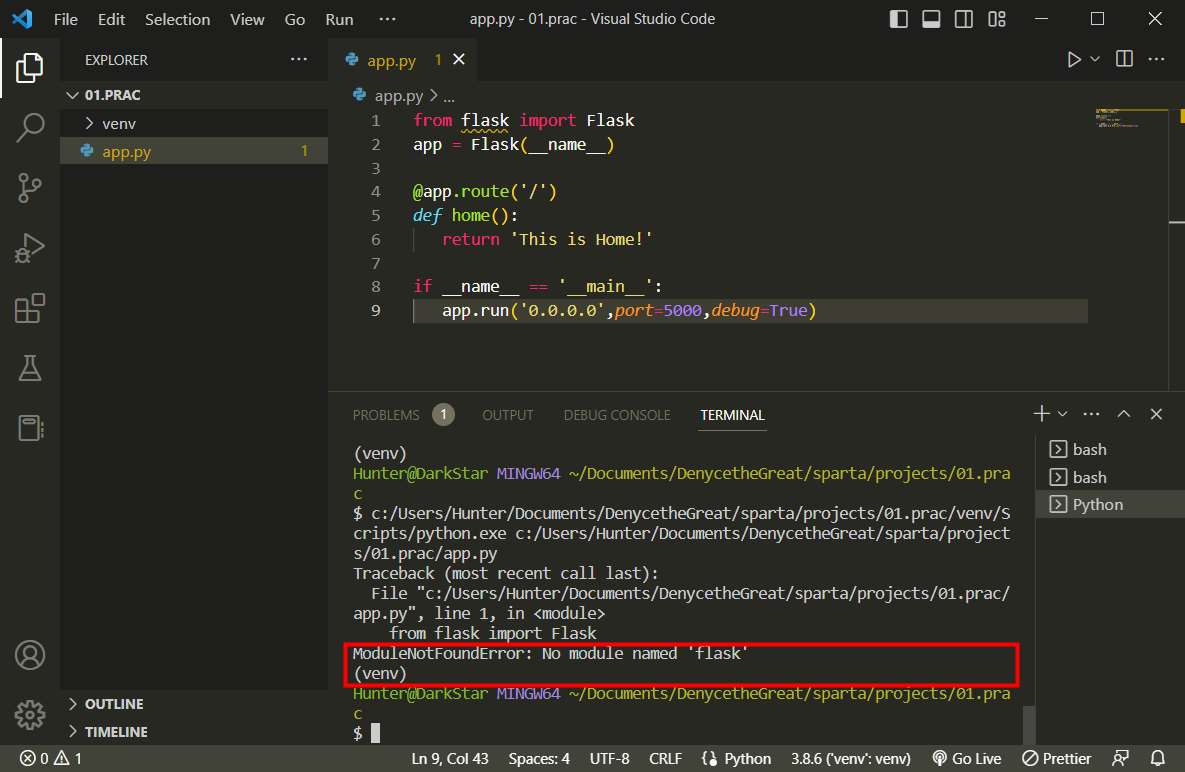This screenshot has height=772, width=1185.
Task: Open the notebook icon view in activity bar
Action: tap(29, 428)
